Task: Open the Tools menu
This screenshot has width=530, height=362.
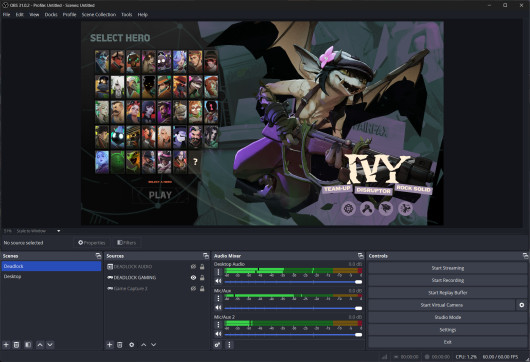Action: (x=127, y=15)
